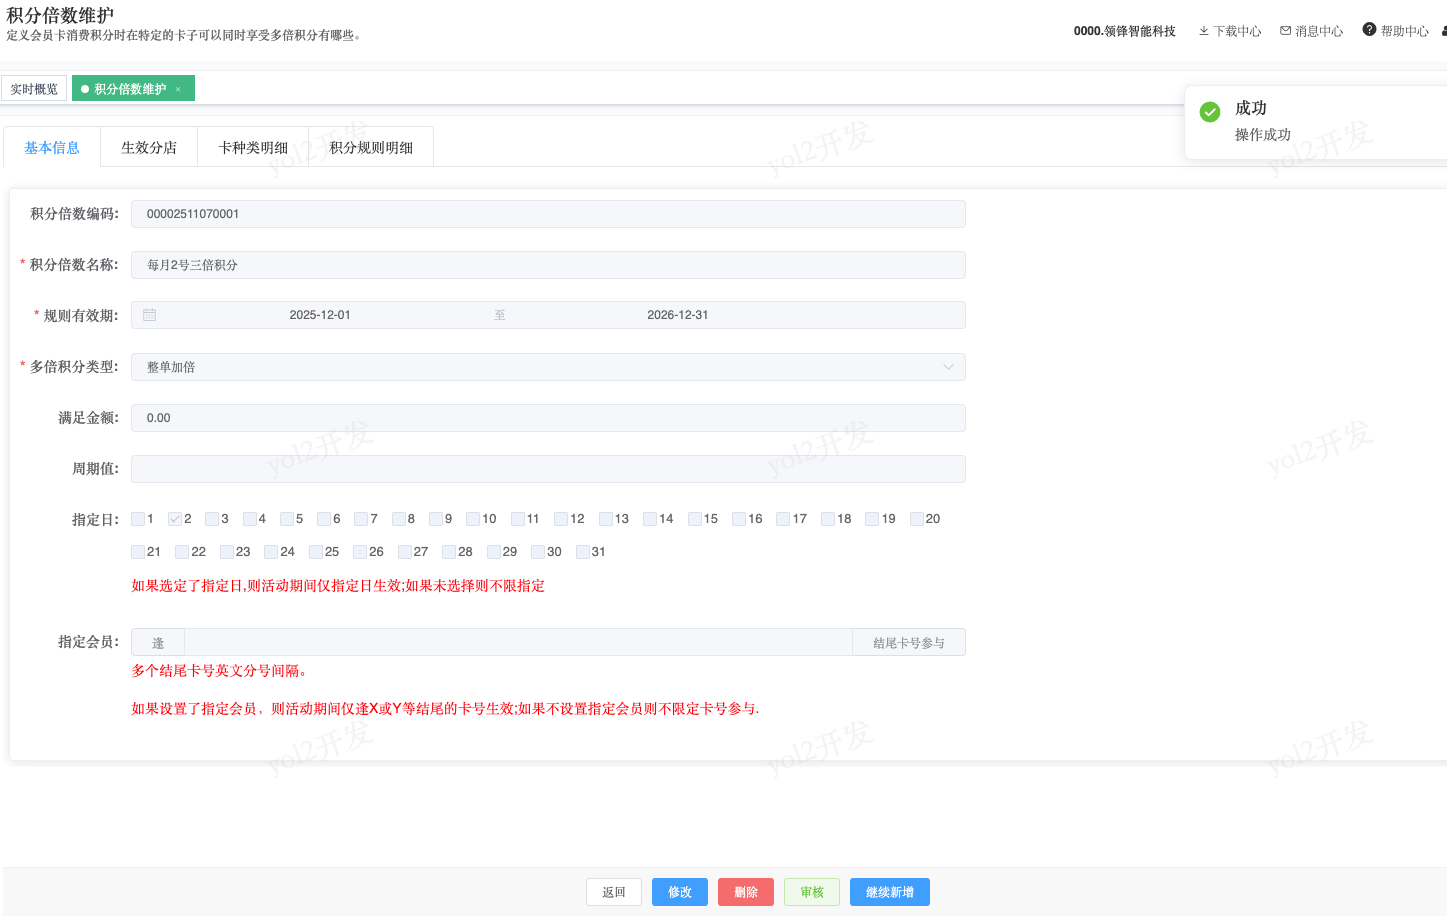
Task: Click the 0000.领锋智能科技 account name
Action: [x=1125, y=31]
